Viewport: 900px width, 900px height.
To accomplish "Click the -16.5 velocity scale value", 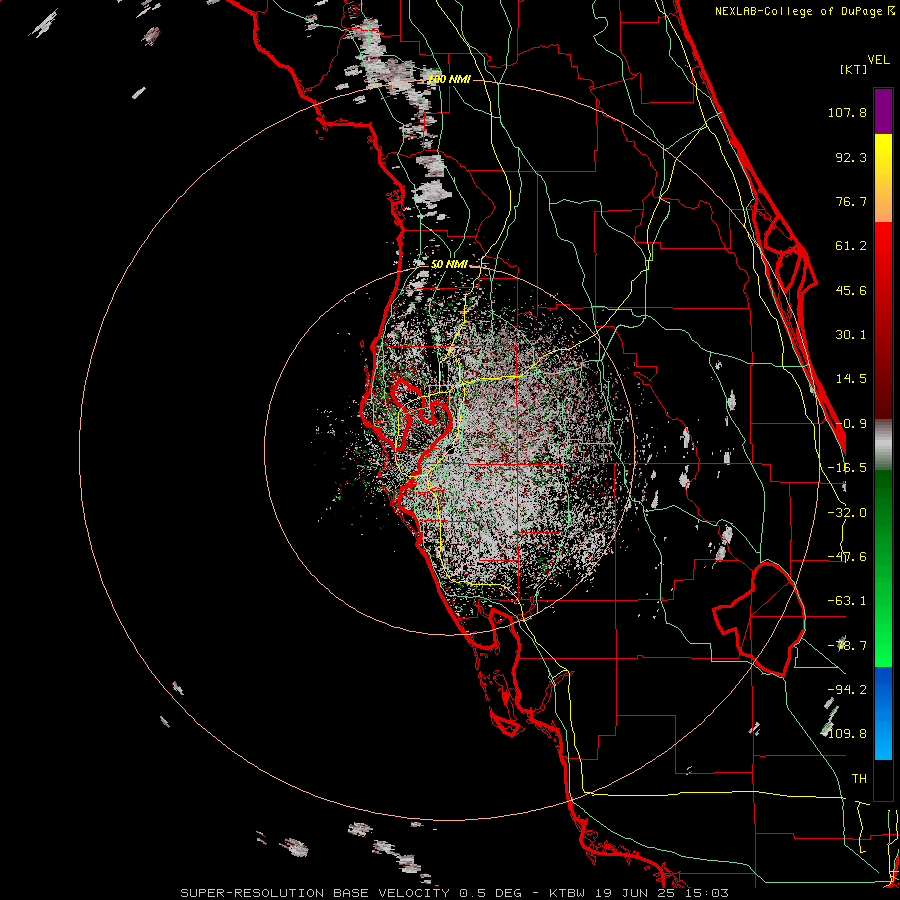I will coord(847,468).
